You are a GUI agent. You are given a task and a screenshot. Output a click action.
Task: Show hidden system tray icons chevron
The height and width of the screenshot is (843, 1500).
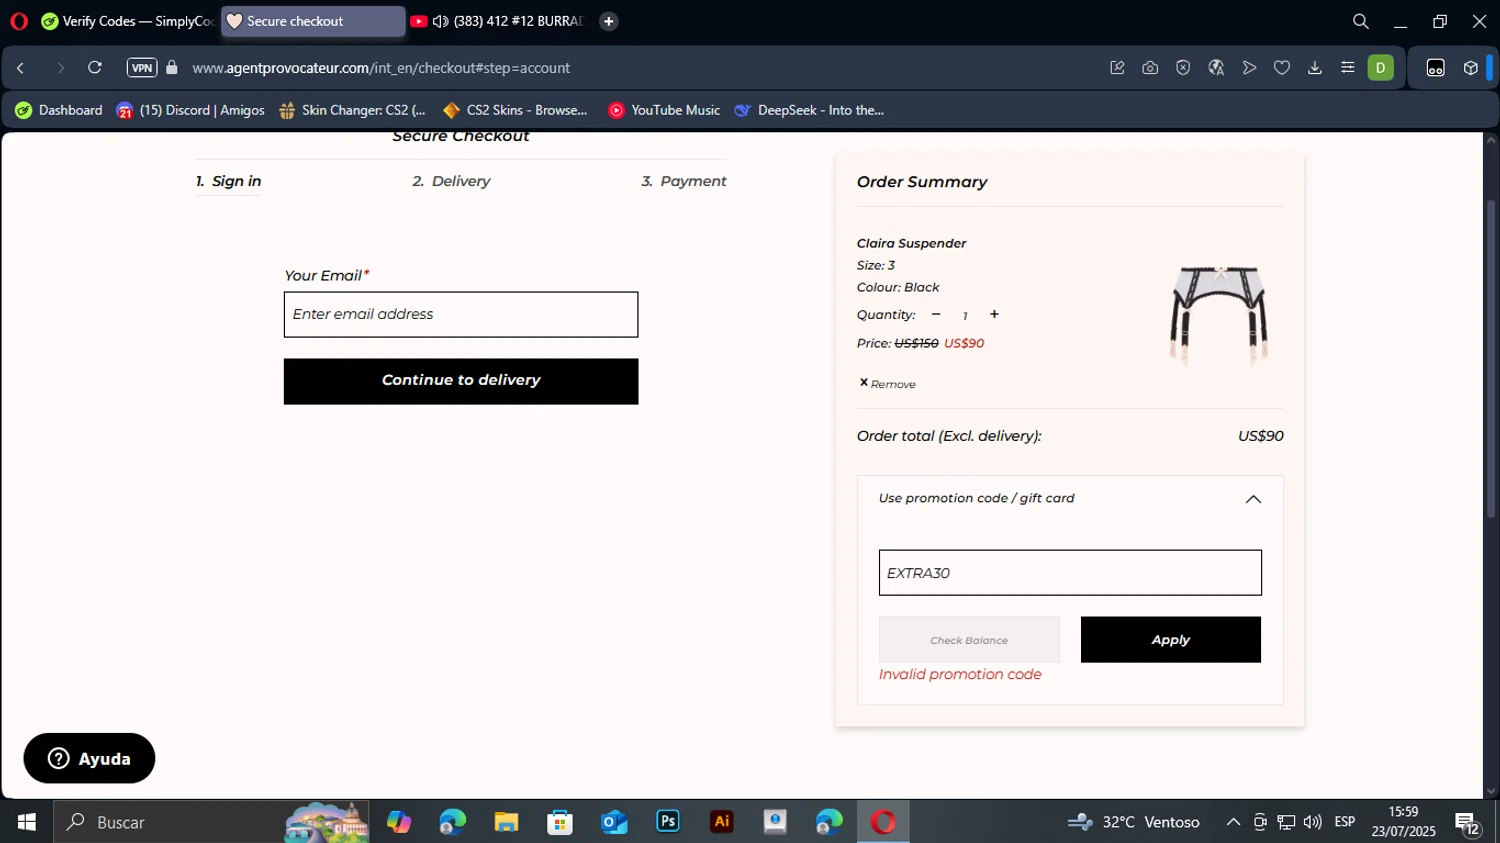click(1233, 822)
